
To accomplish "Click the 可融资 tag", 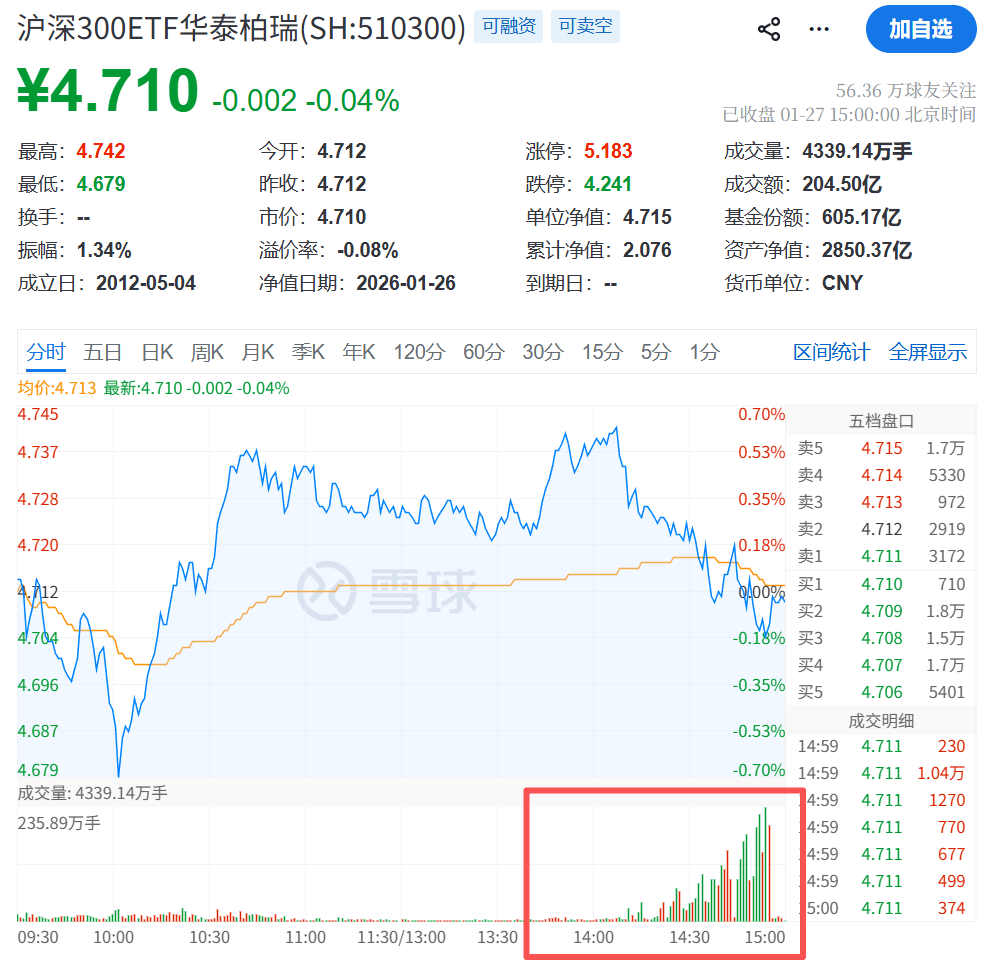I will (510, 27).
